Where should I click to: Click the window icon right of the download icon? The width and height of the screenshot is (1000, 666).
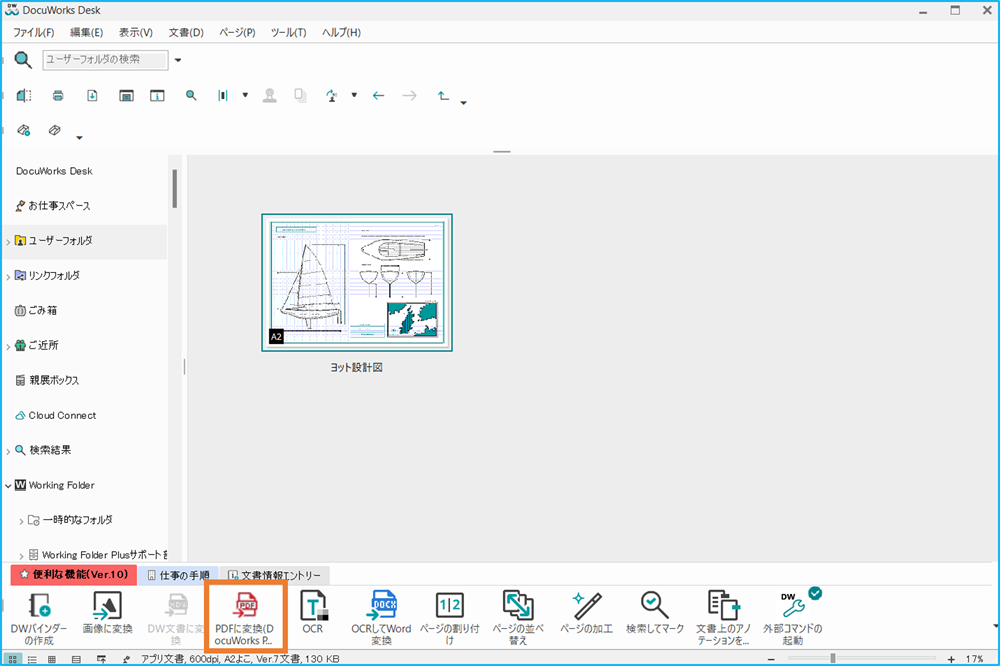point(126,96)
